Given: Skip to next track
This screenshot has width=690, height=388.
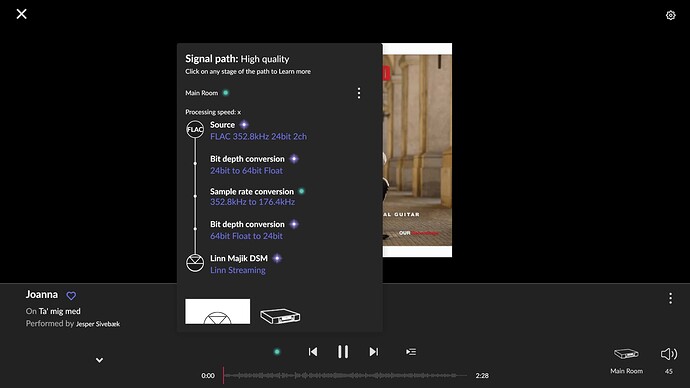Looking at the screenshot, I should [374, 351].
